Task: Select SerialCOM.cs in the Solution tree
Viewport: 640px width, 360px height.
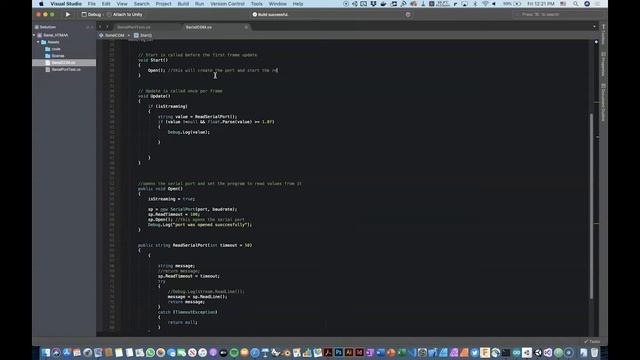Action: (x=64, y=63)
